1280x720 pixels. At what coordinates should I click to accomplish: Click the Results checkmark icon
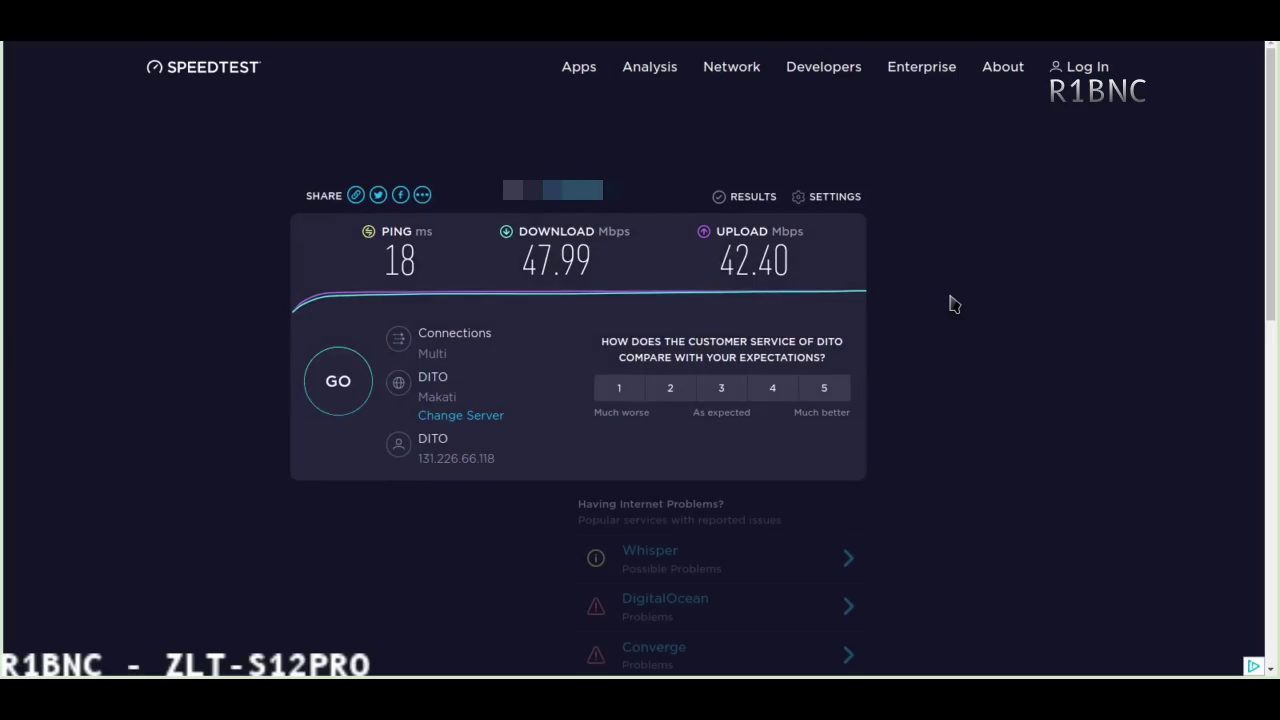[718, 197]
